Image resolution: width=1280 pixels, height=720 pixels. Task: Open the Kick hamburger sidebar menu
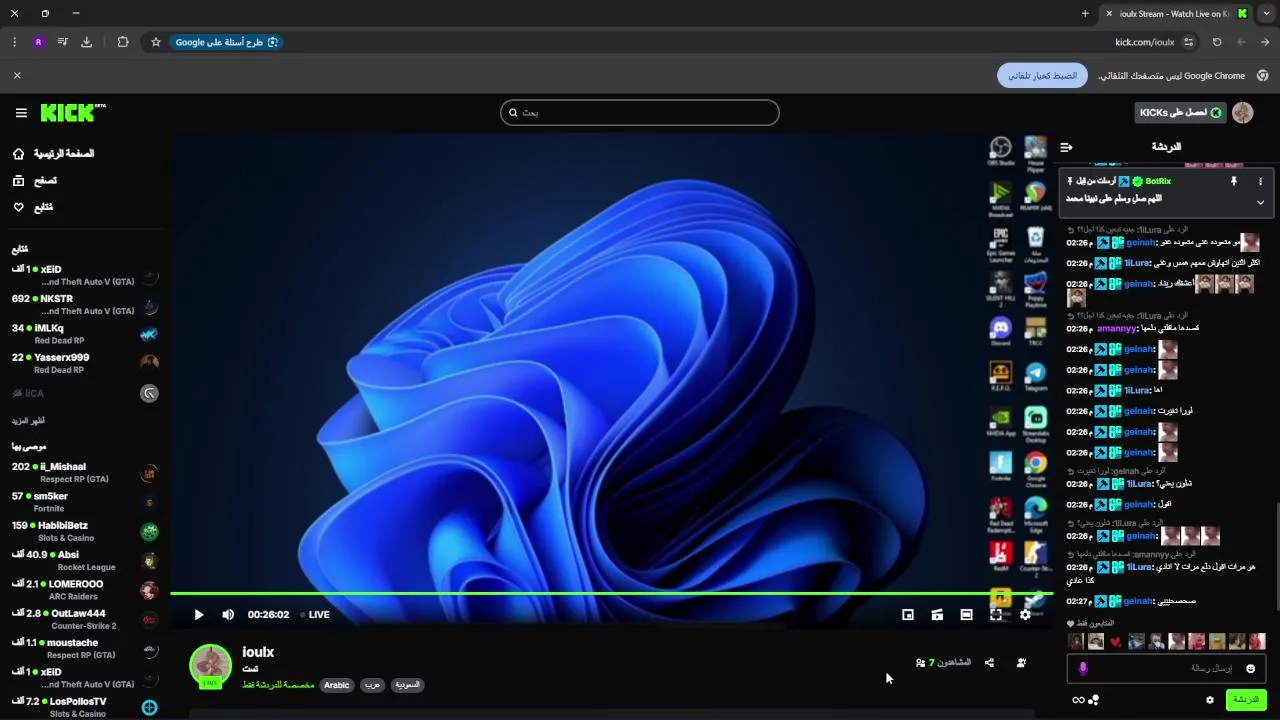(21, 113)
